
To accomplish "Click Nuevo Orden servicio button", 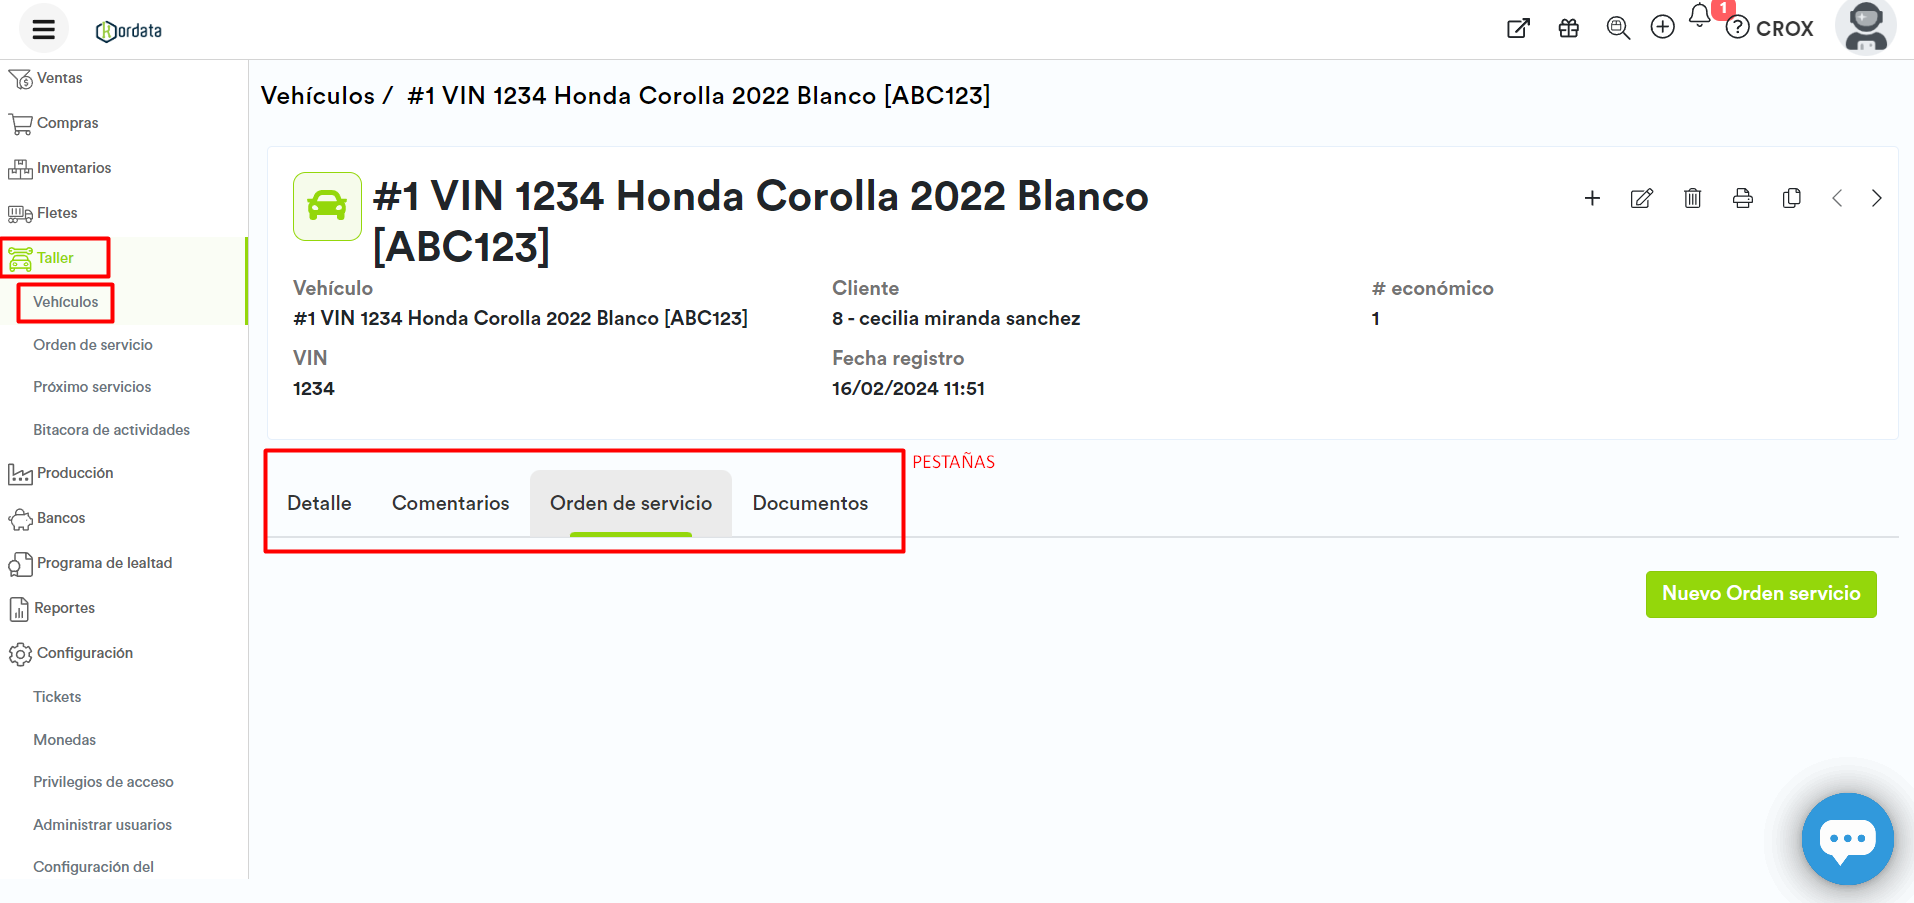I will point(1760,594).
